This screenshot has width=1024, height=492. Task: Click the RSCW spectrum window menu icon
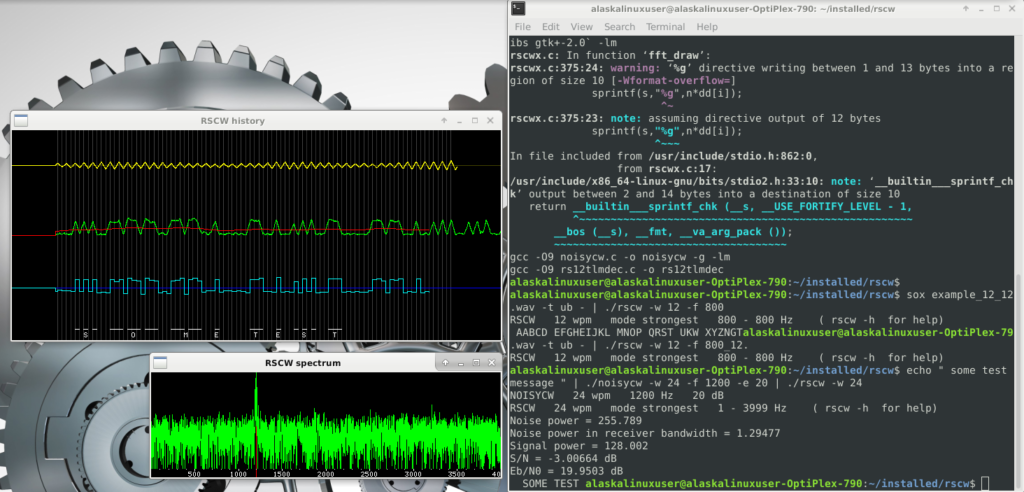[x=160, y=362]
